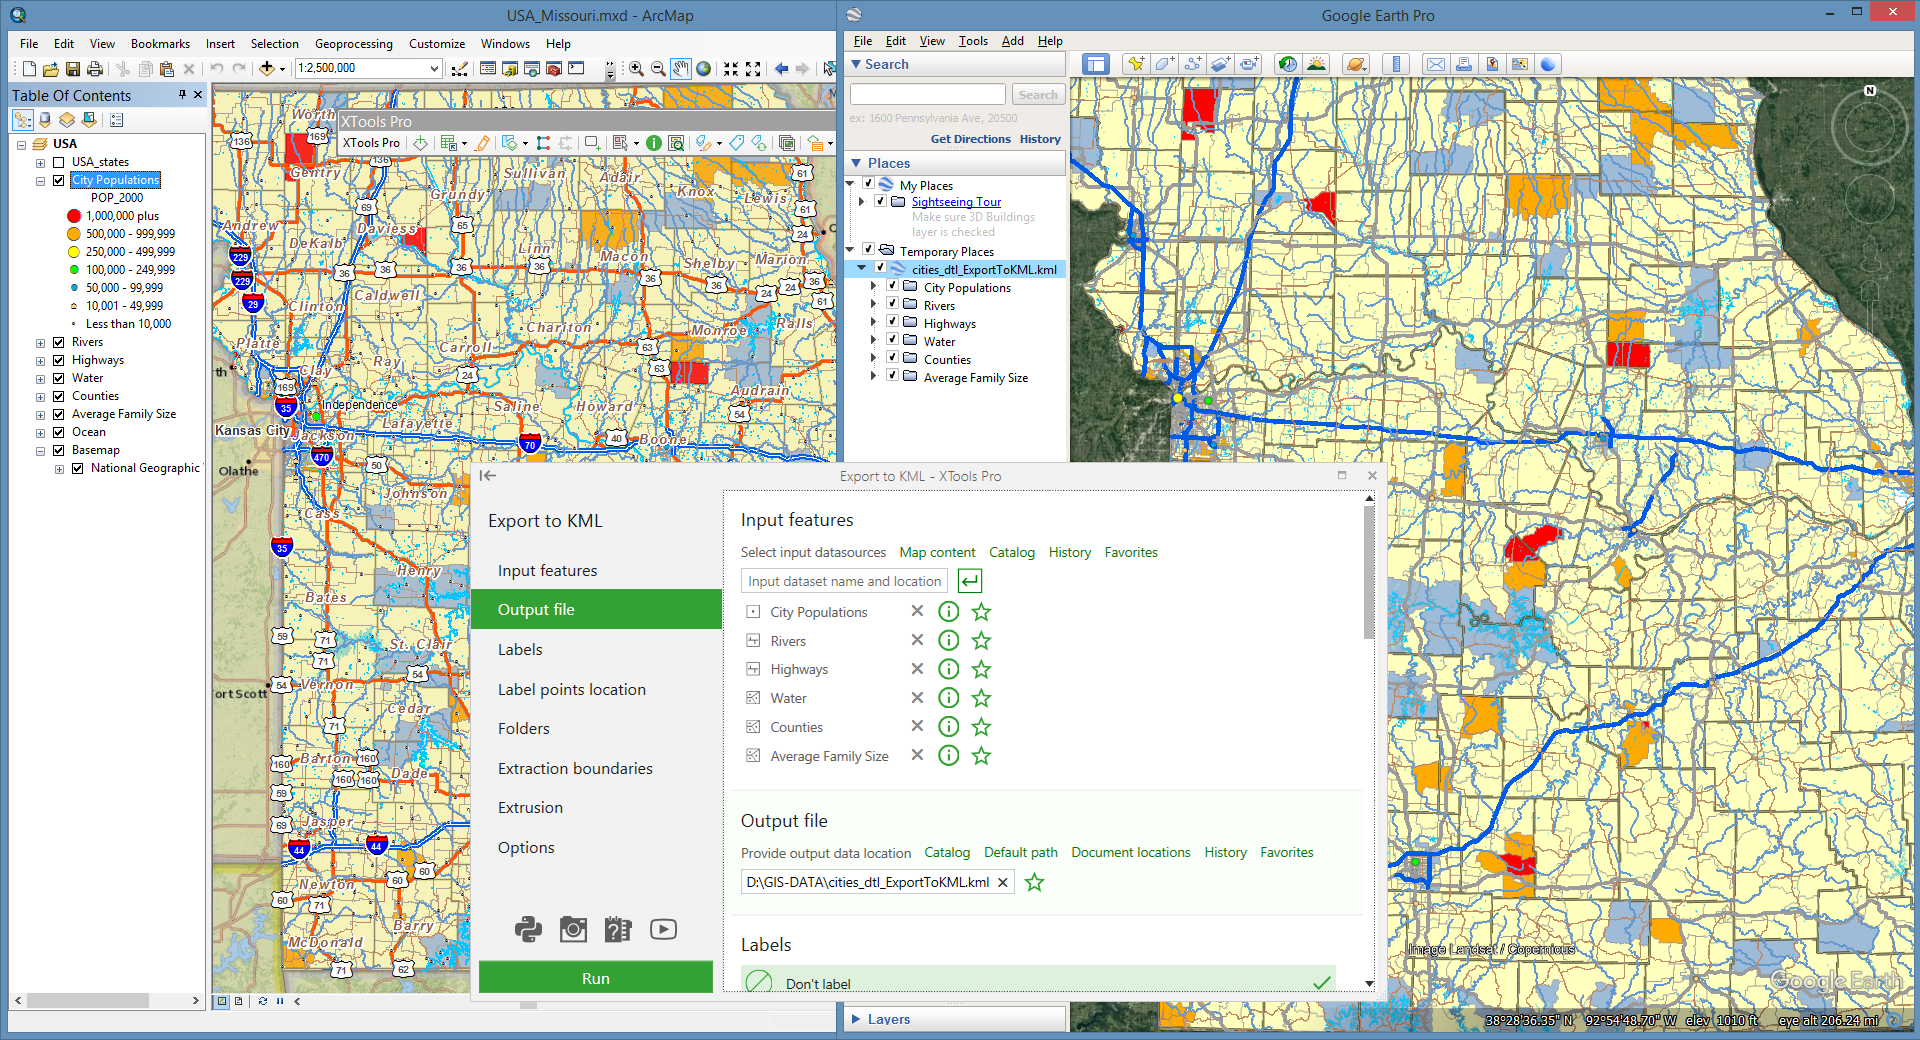1920x1040 pixels.
Task: Click the Input dataset name and location field
Action: coord(844,581)
